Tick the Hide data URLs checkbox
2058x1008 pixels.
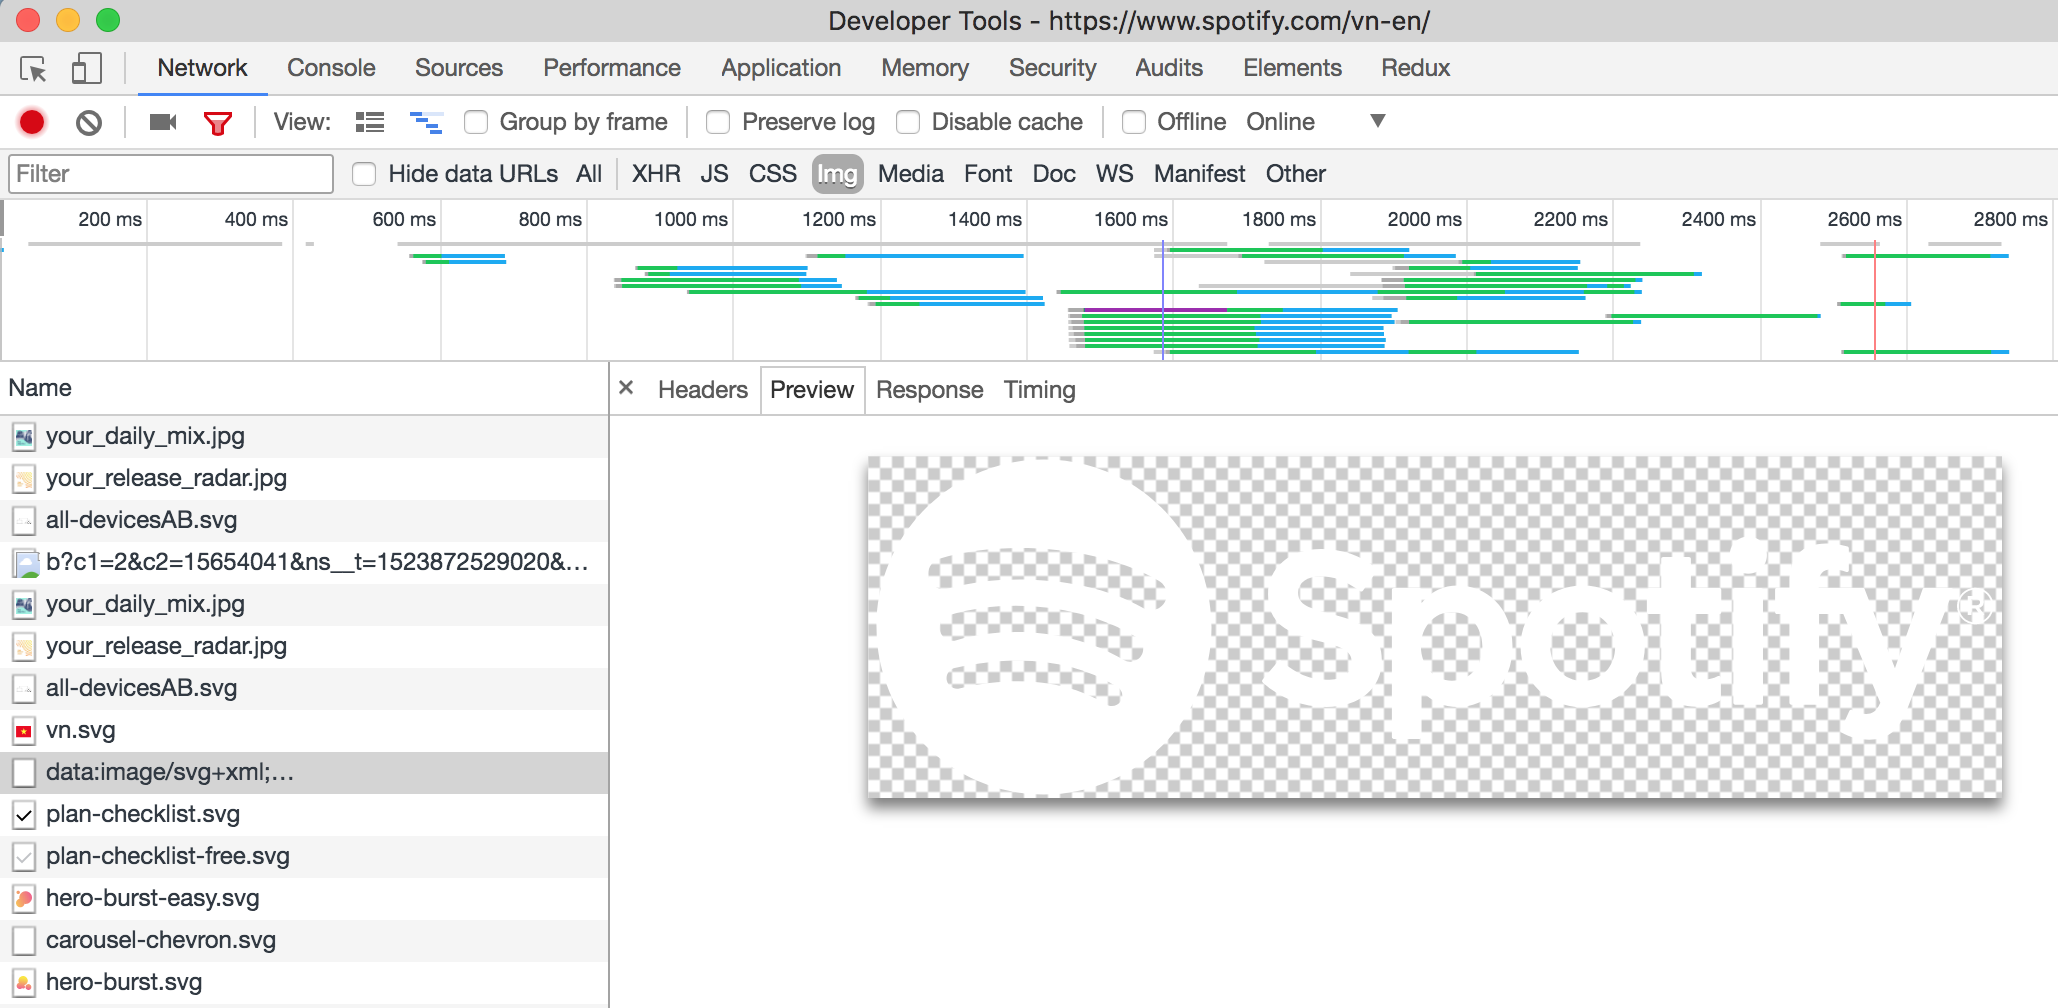364,174
